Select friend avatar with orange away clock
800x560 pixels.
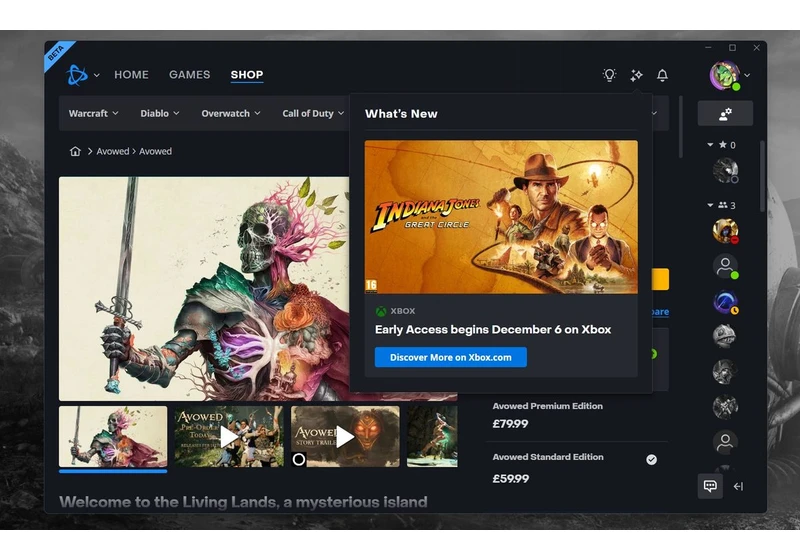pyautogui.click(x=725, y=301)
